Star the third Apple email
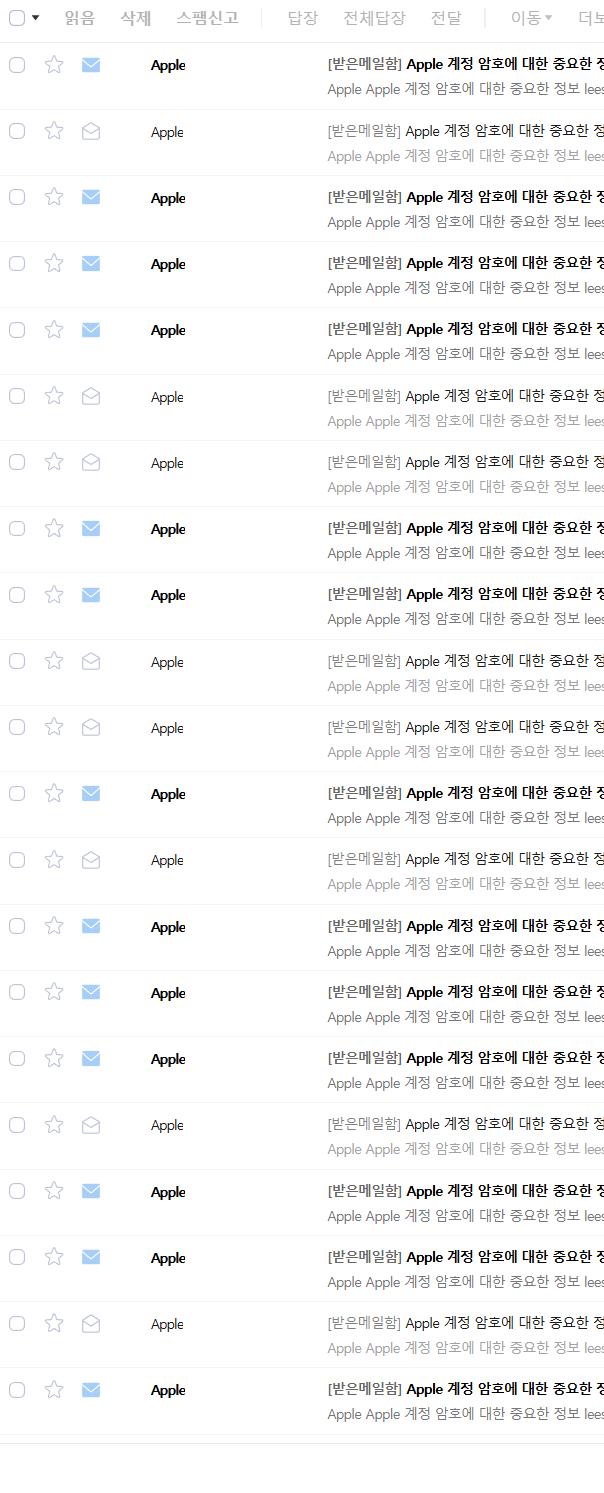This screenshot has width=604, height=1493. pos(54,197)
